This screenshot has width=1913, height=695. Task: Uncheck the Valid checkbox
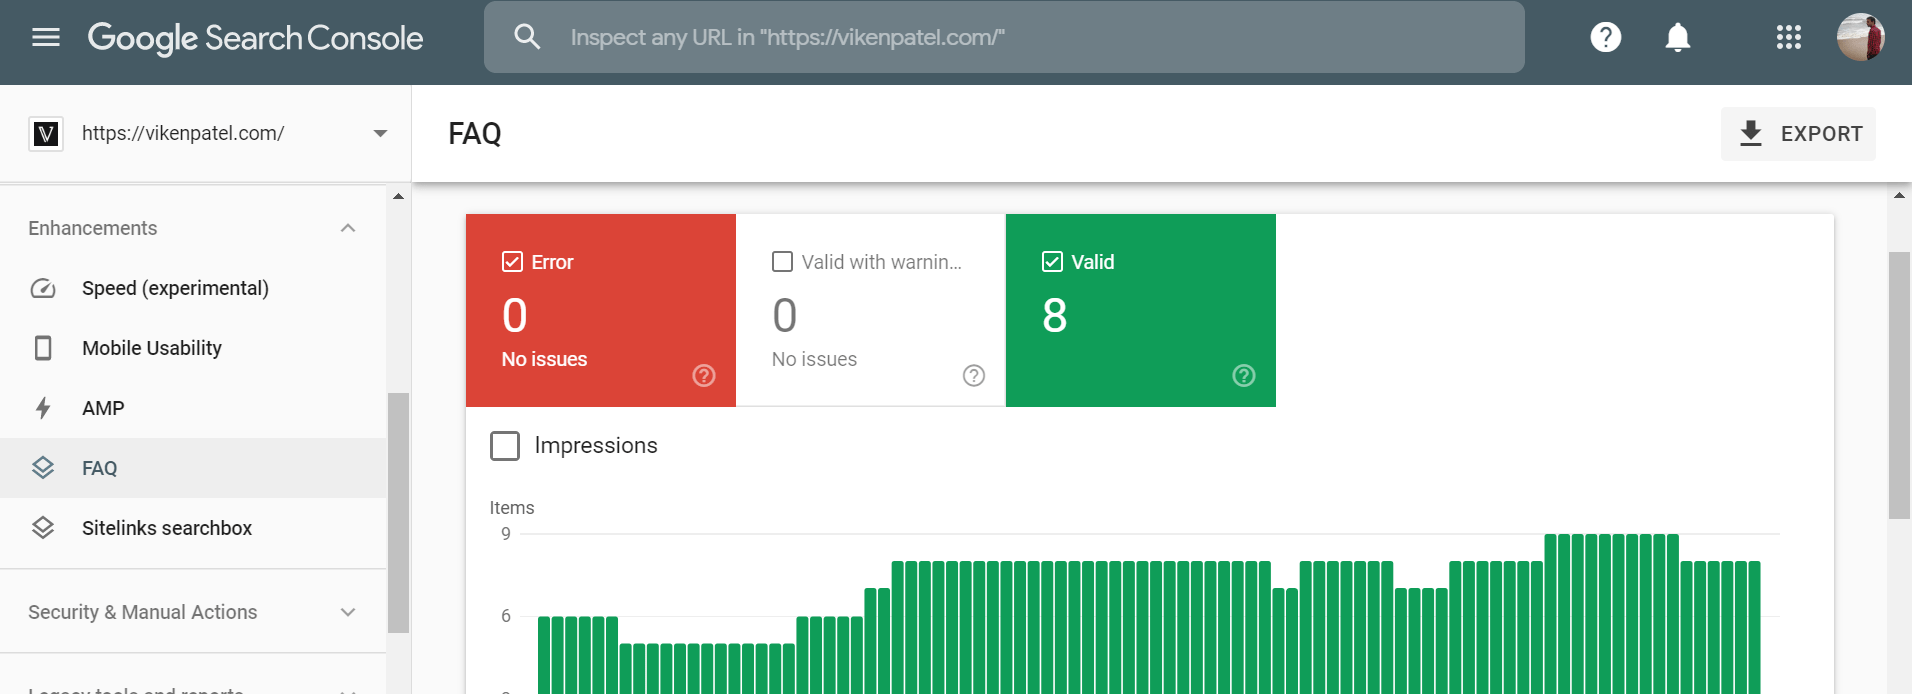click(1052, 262)
